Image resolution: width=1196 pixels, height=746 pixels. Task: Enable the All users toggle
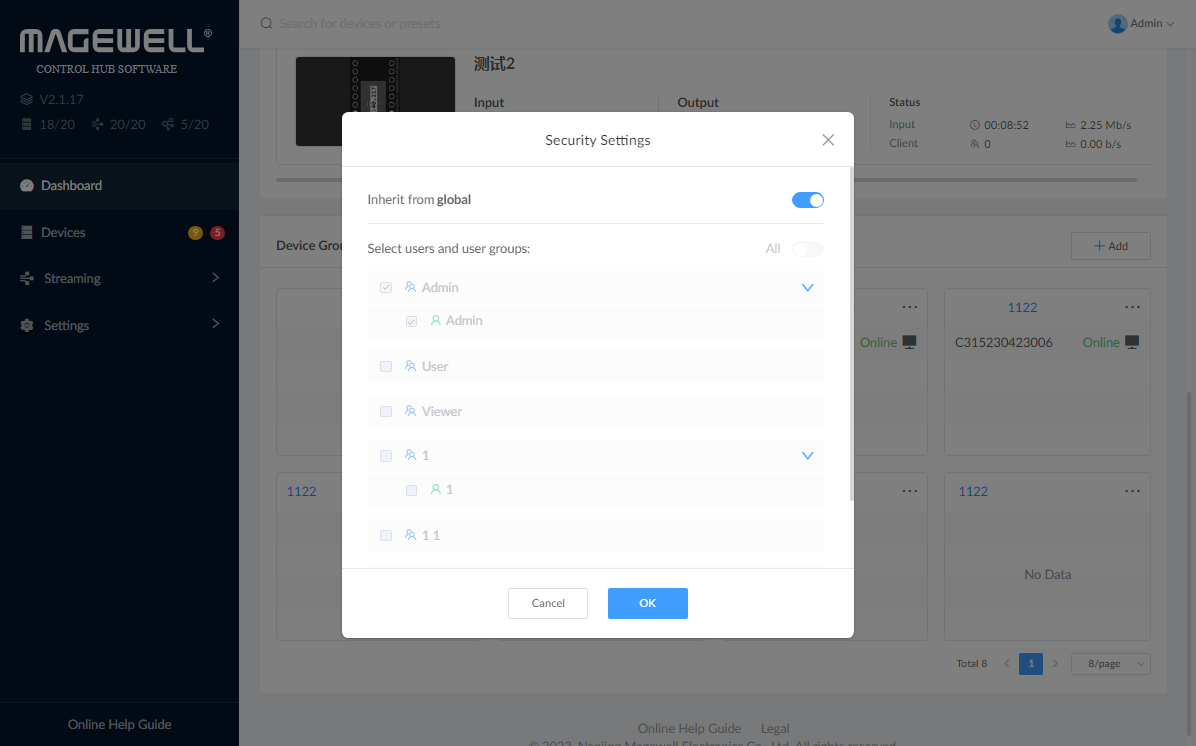tap(808, 248)
